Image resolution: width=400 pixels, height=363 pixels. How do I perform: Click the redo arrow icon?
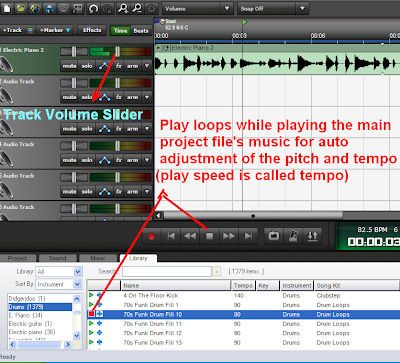pos(107,8)
